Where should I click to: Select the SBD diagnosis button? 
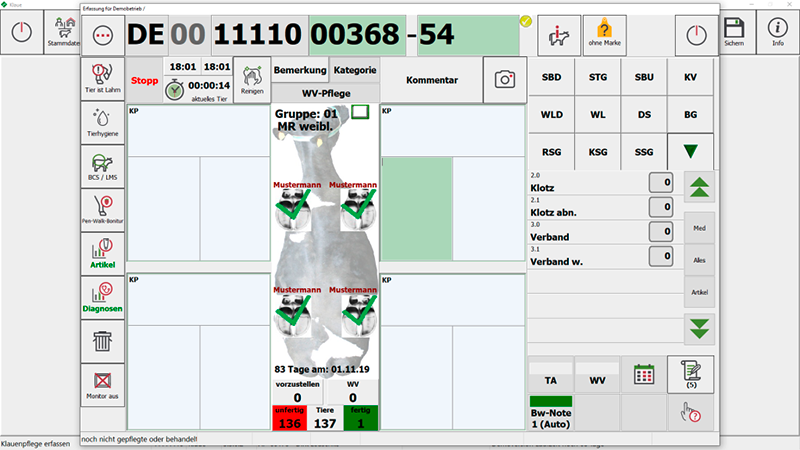(552, 78)
